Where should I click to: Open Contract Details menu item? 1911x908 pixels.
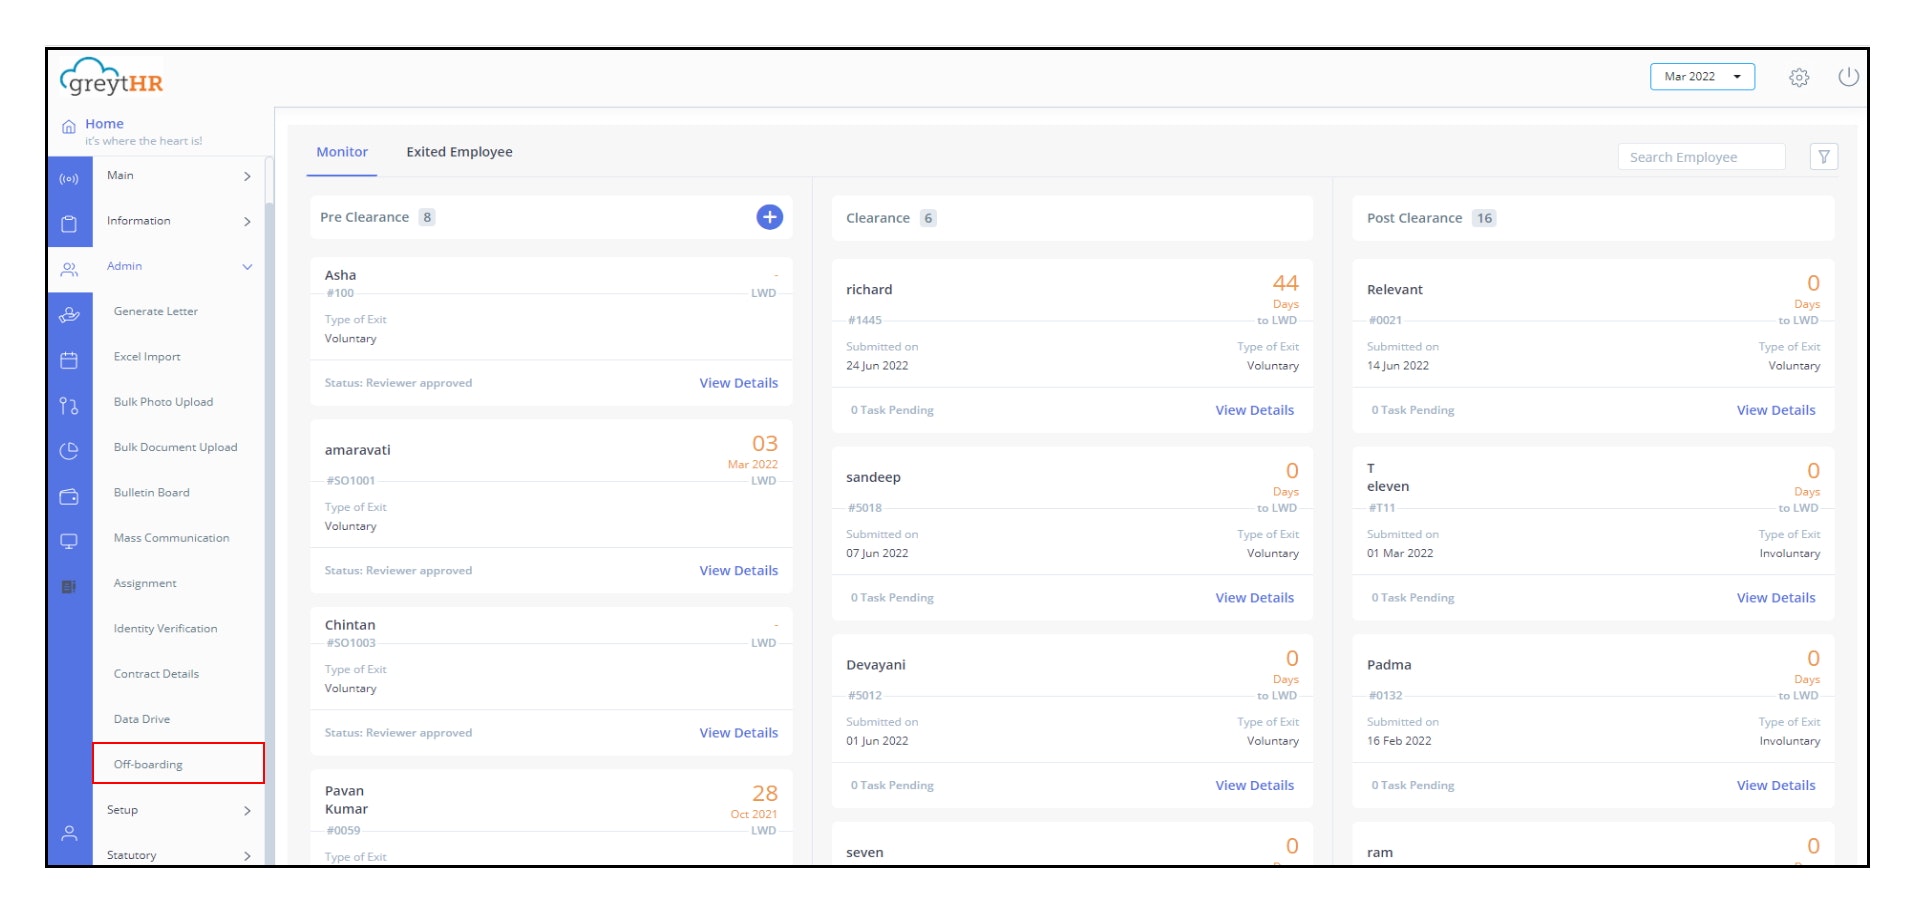156,674
